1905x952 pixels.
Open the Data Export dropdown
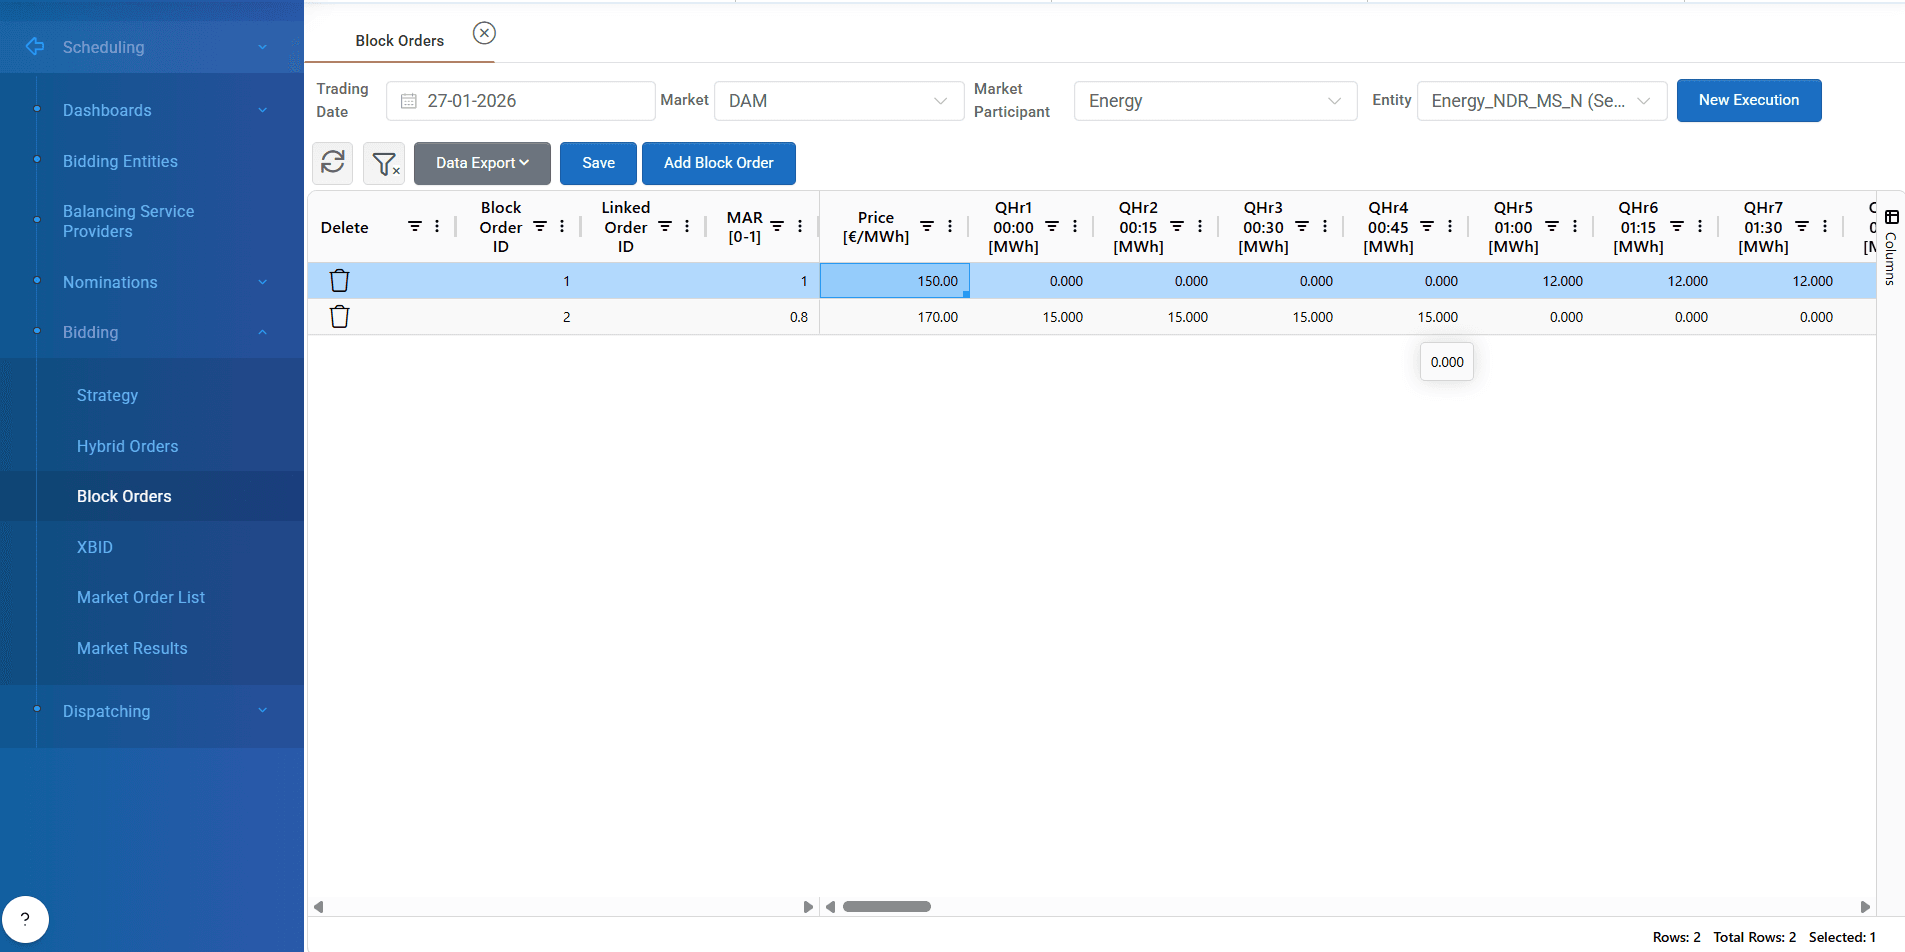[x=482, y=163]
